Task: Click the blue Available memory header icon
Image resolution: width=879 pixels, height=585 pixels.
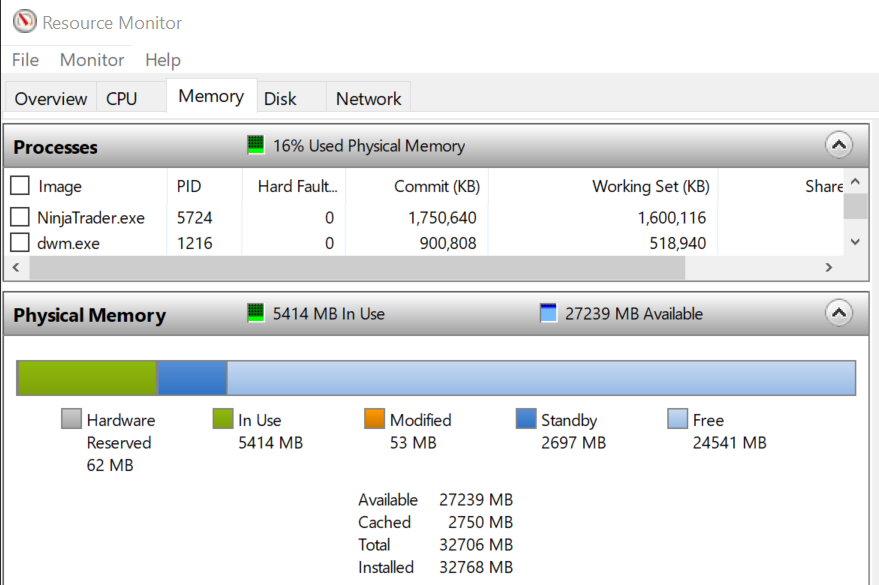Action: pos(548,313)
